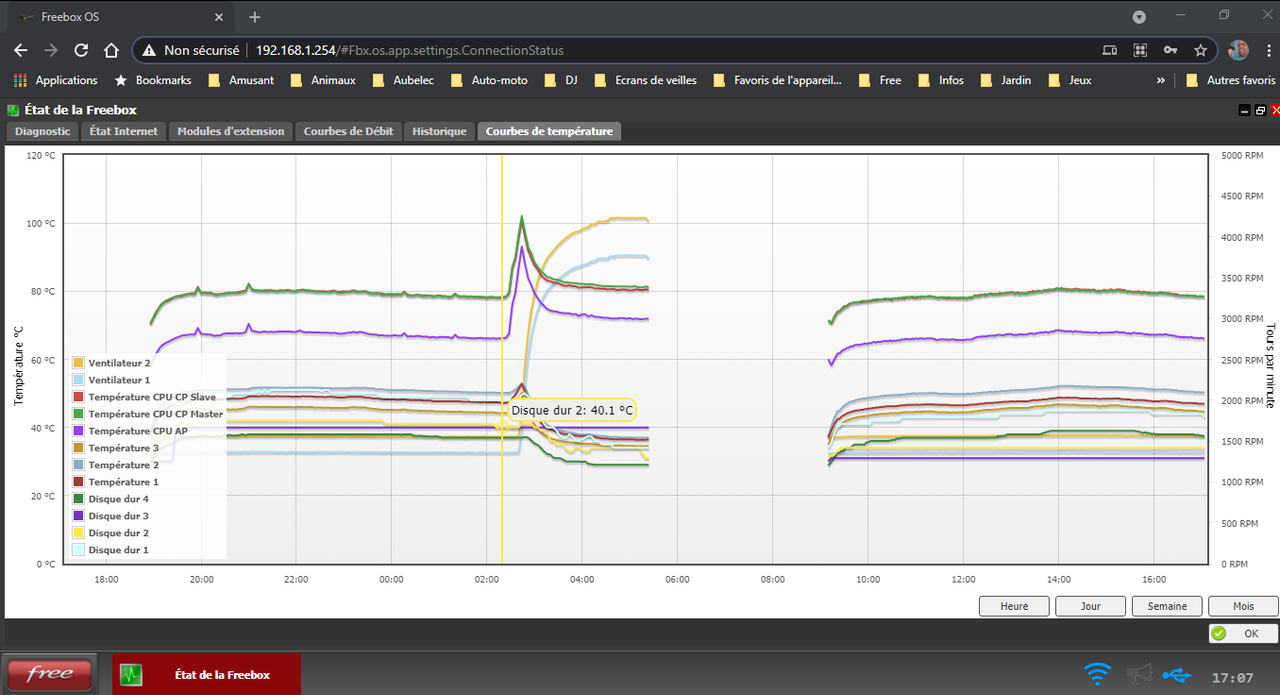Open the Amusant bookmark folder
The width and height of the screenshot is (1280, 695).
point(241,80)
